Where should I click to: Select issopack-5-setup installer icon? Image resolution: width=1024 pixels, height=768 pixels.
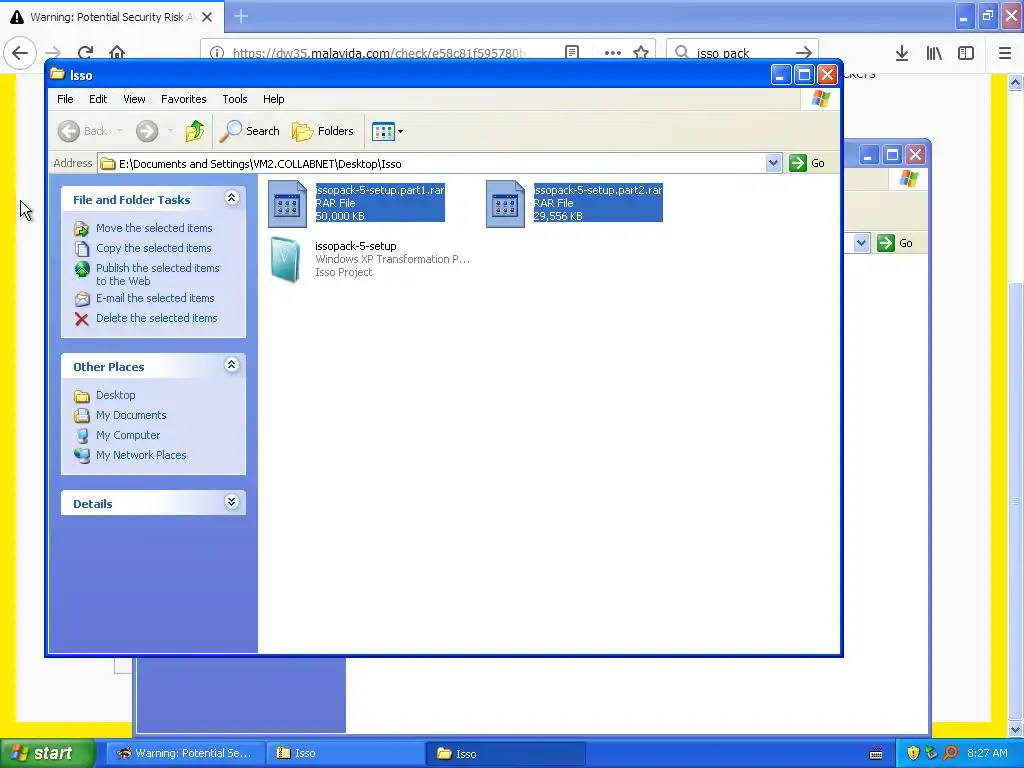[285, 260]
